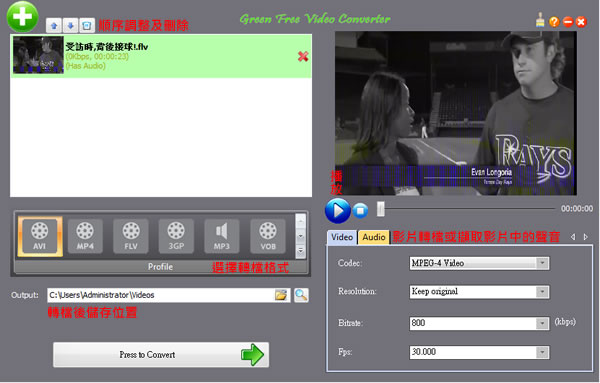The width and height of the screenshot is (600, 383).
Task: Click the 00:00:00 time display
Action: coord(577,209)
